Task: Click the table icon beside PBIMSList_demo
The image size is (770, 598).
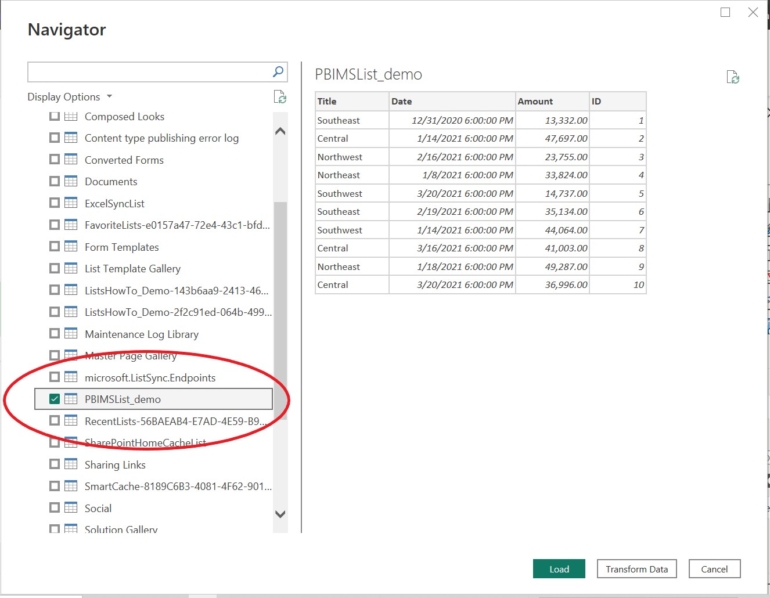Action: [71, 399]
